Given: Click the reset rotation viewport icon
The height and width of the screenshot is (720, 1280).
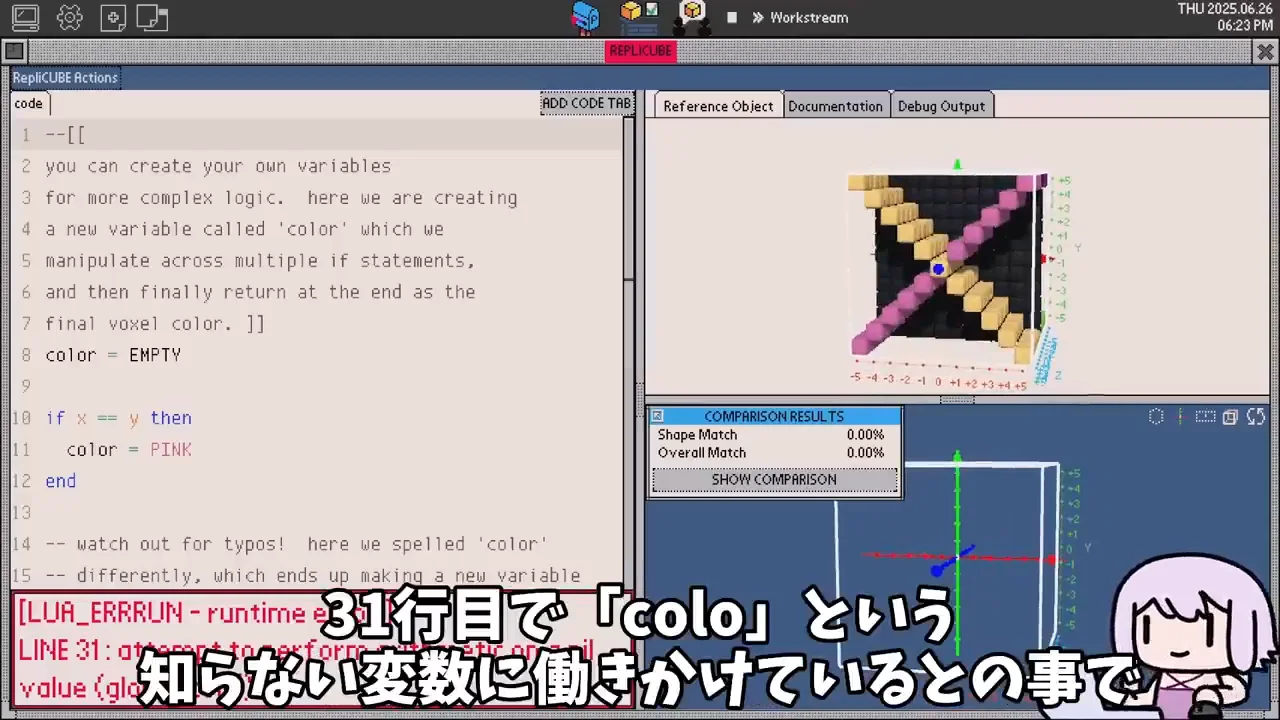Looking at the screenshot, I should [1256, 417].
